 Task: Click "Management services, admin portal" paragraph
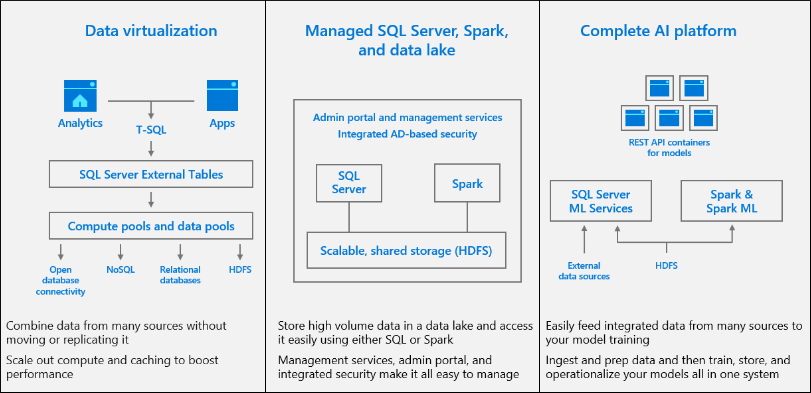(x=398, y=366)
